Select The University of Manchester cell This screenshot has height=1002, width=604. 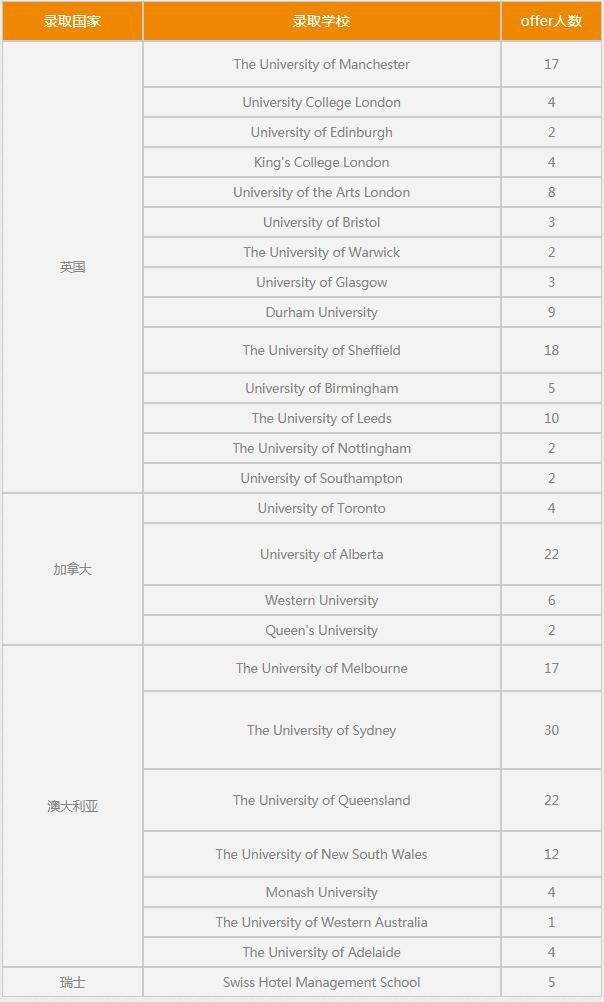321,64
